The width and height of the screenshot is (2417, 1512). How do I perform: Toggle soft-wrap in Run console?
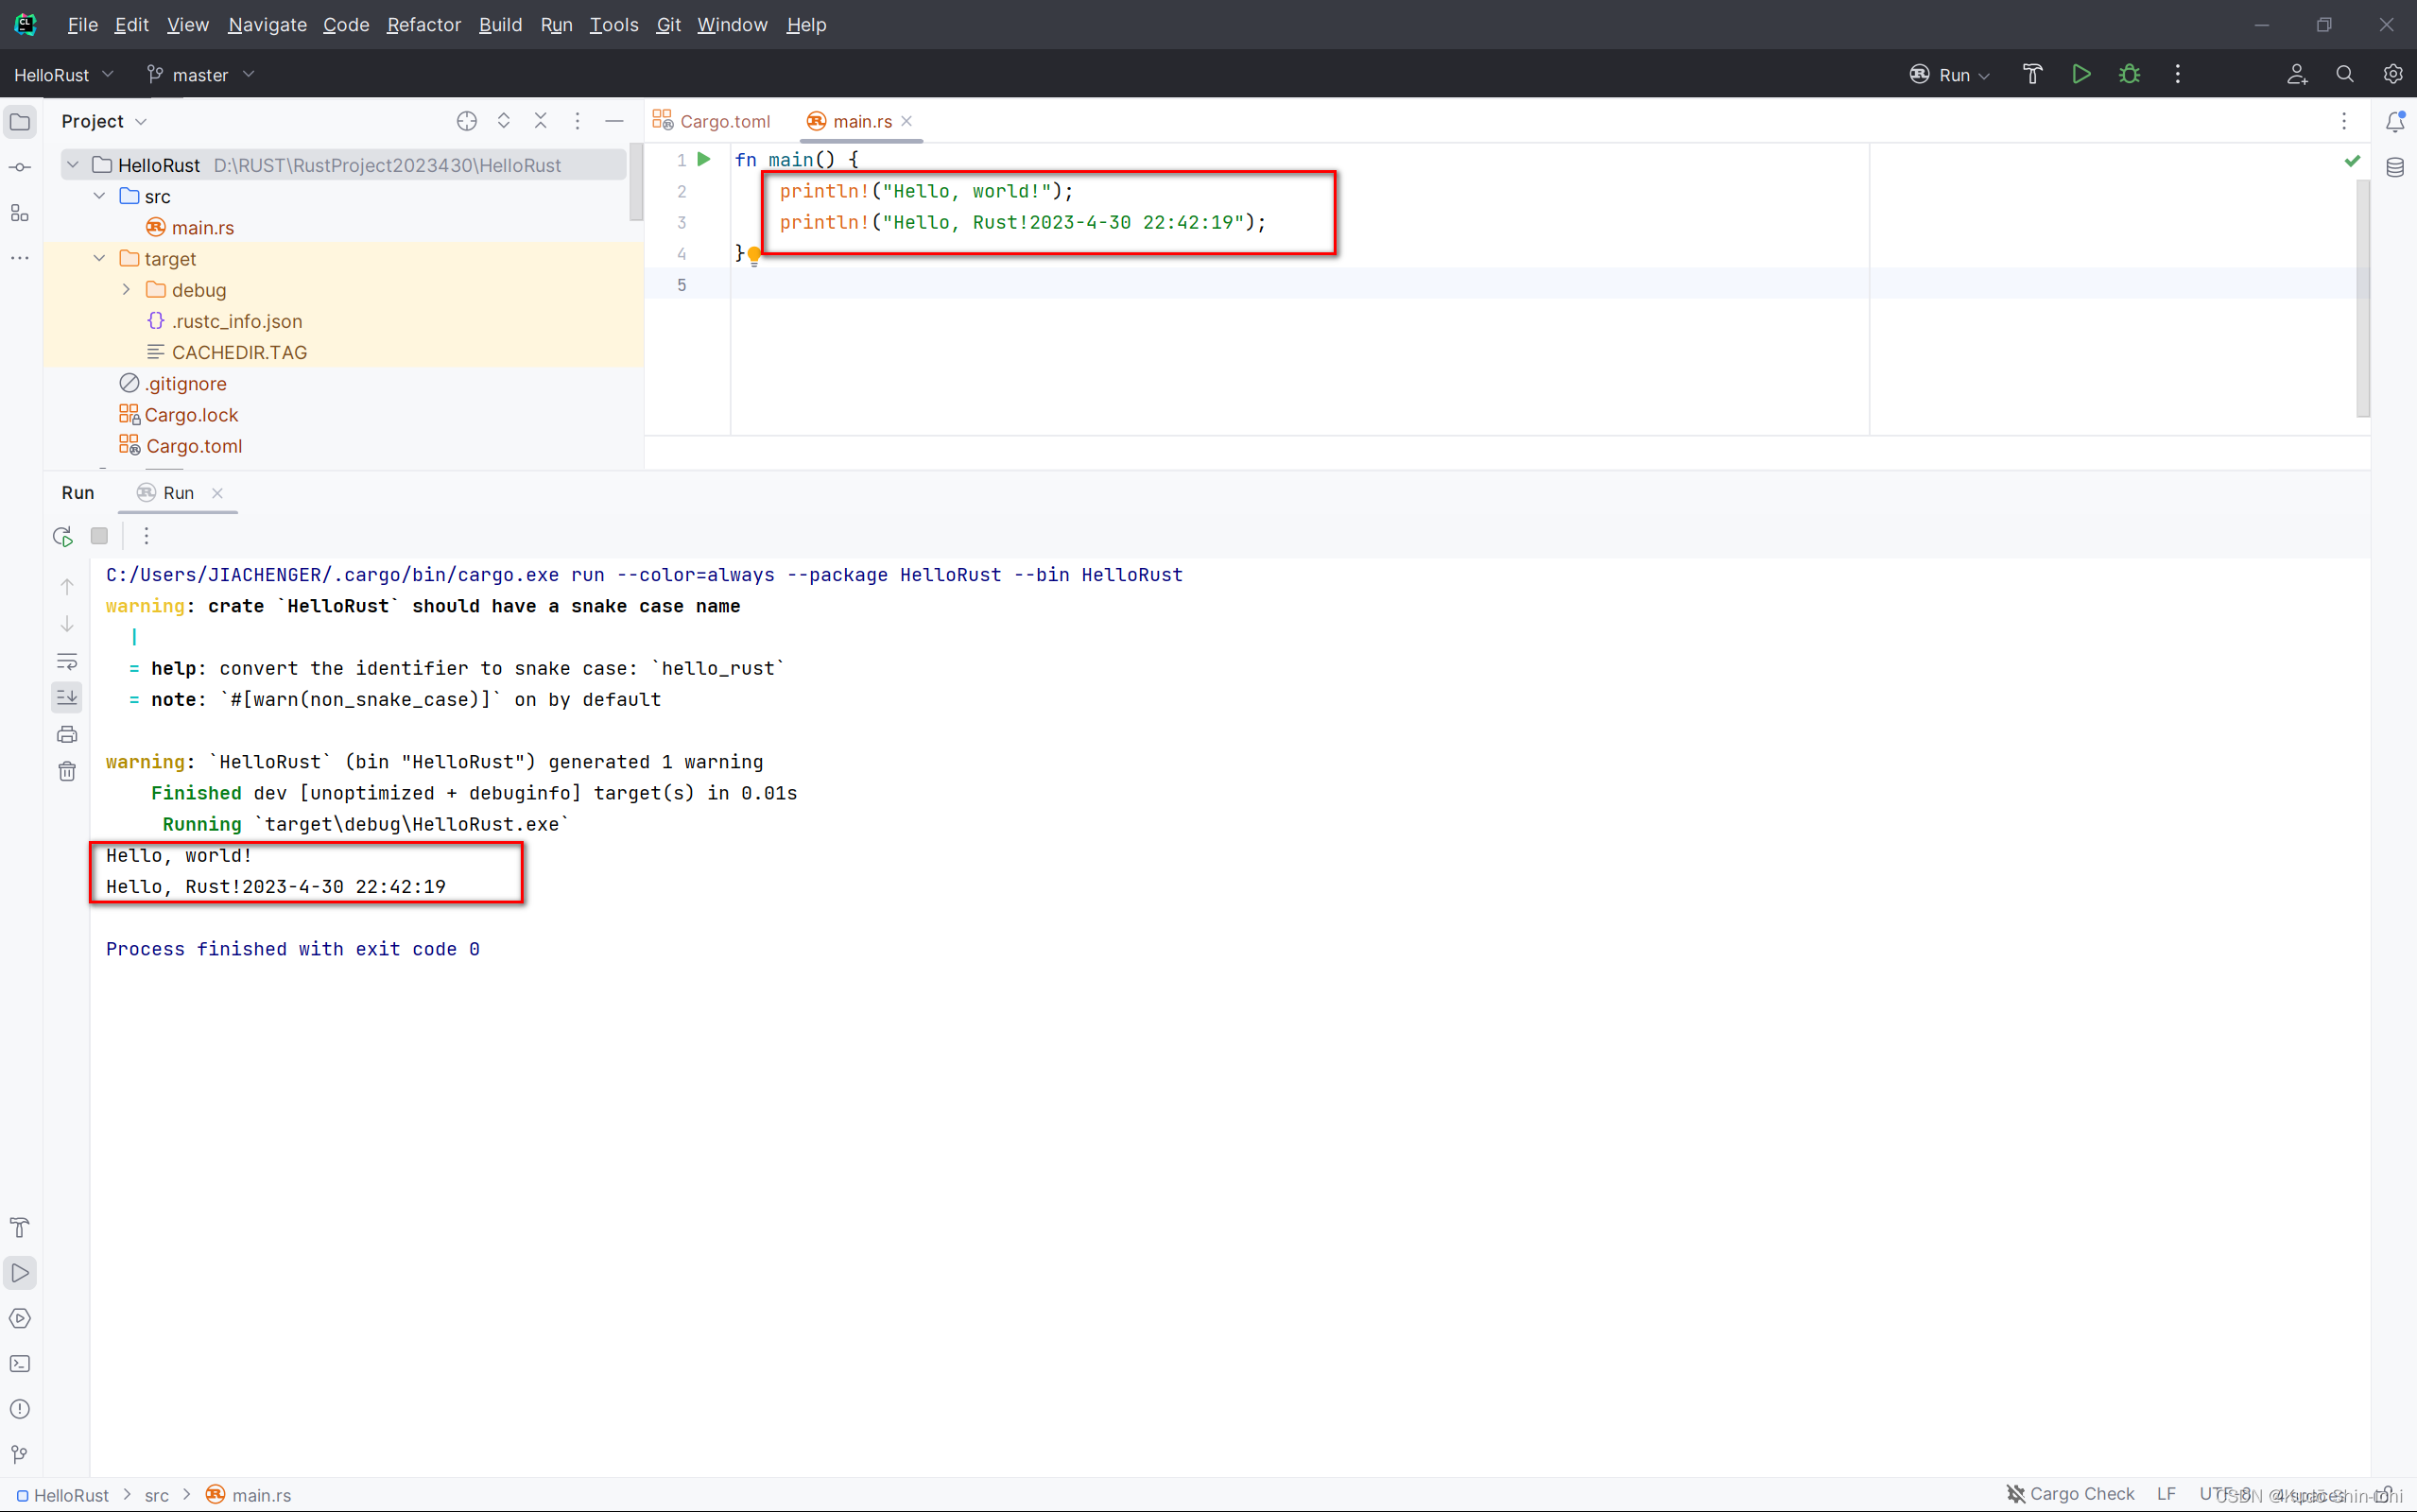pos(67,661)
